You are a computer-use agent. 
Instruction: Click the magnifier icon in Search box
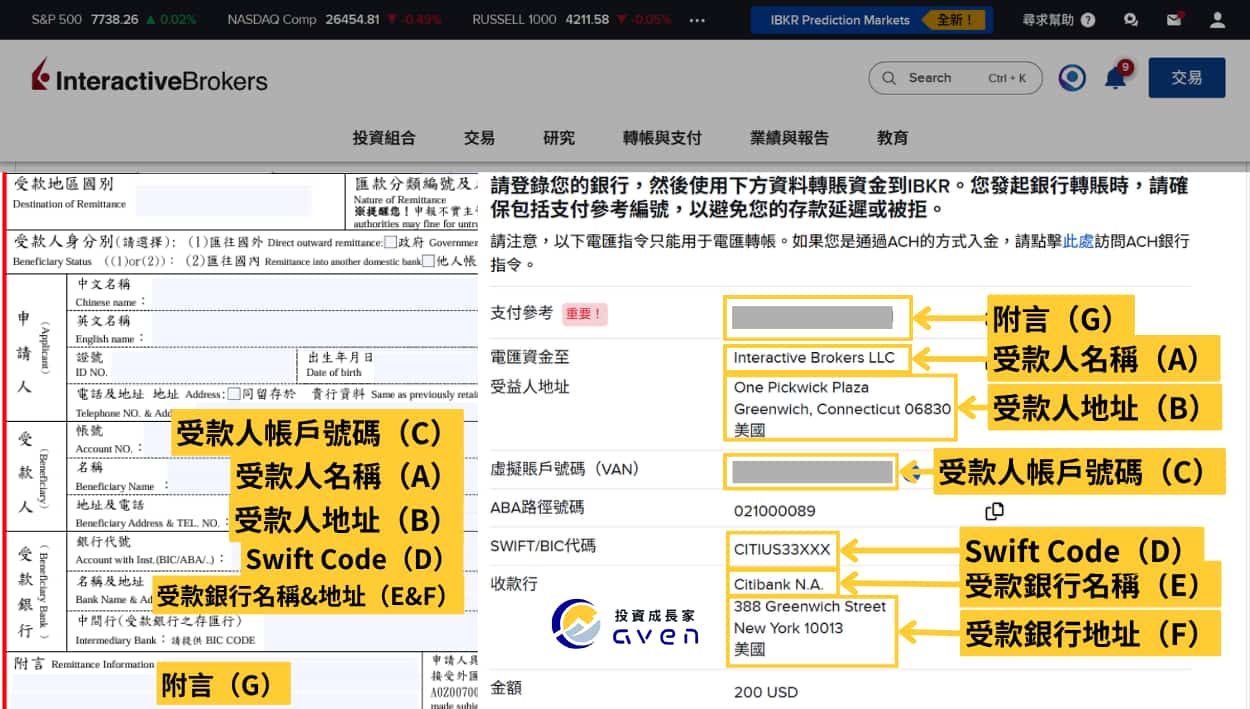(x=890, y=78)
